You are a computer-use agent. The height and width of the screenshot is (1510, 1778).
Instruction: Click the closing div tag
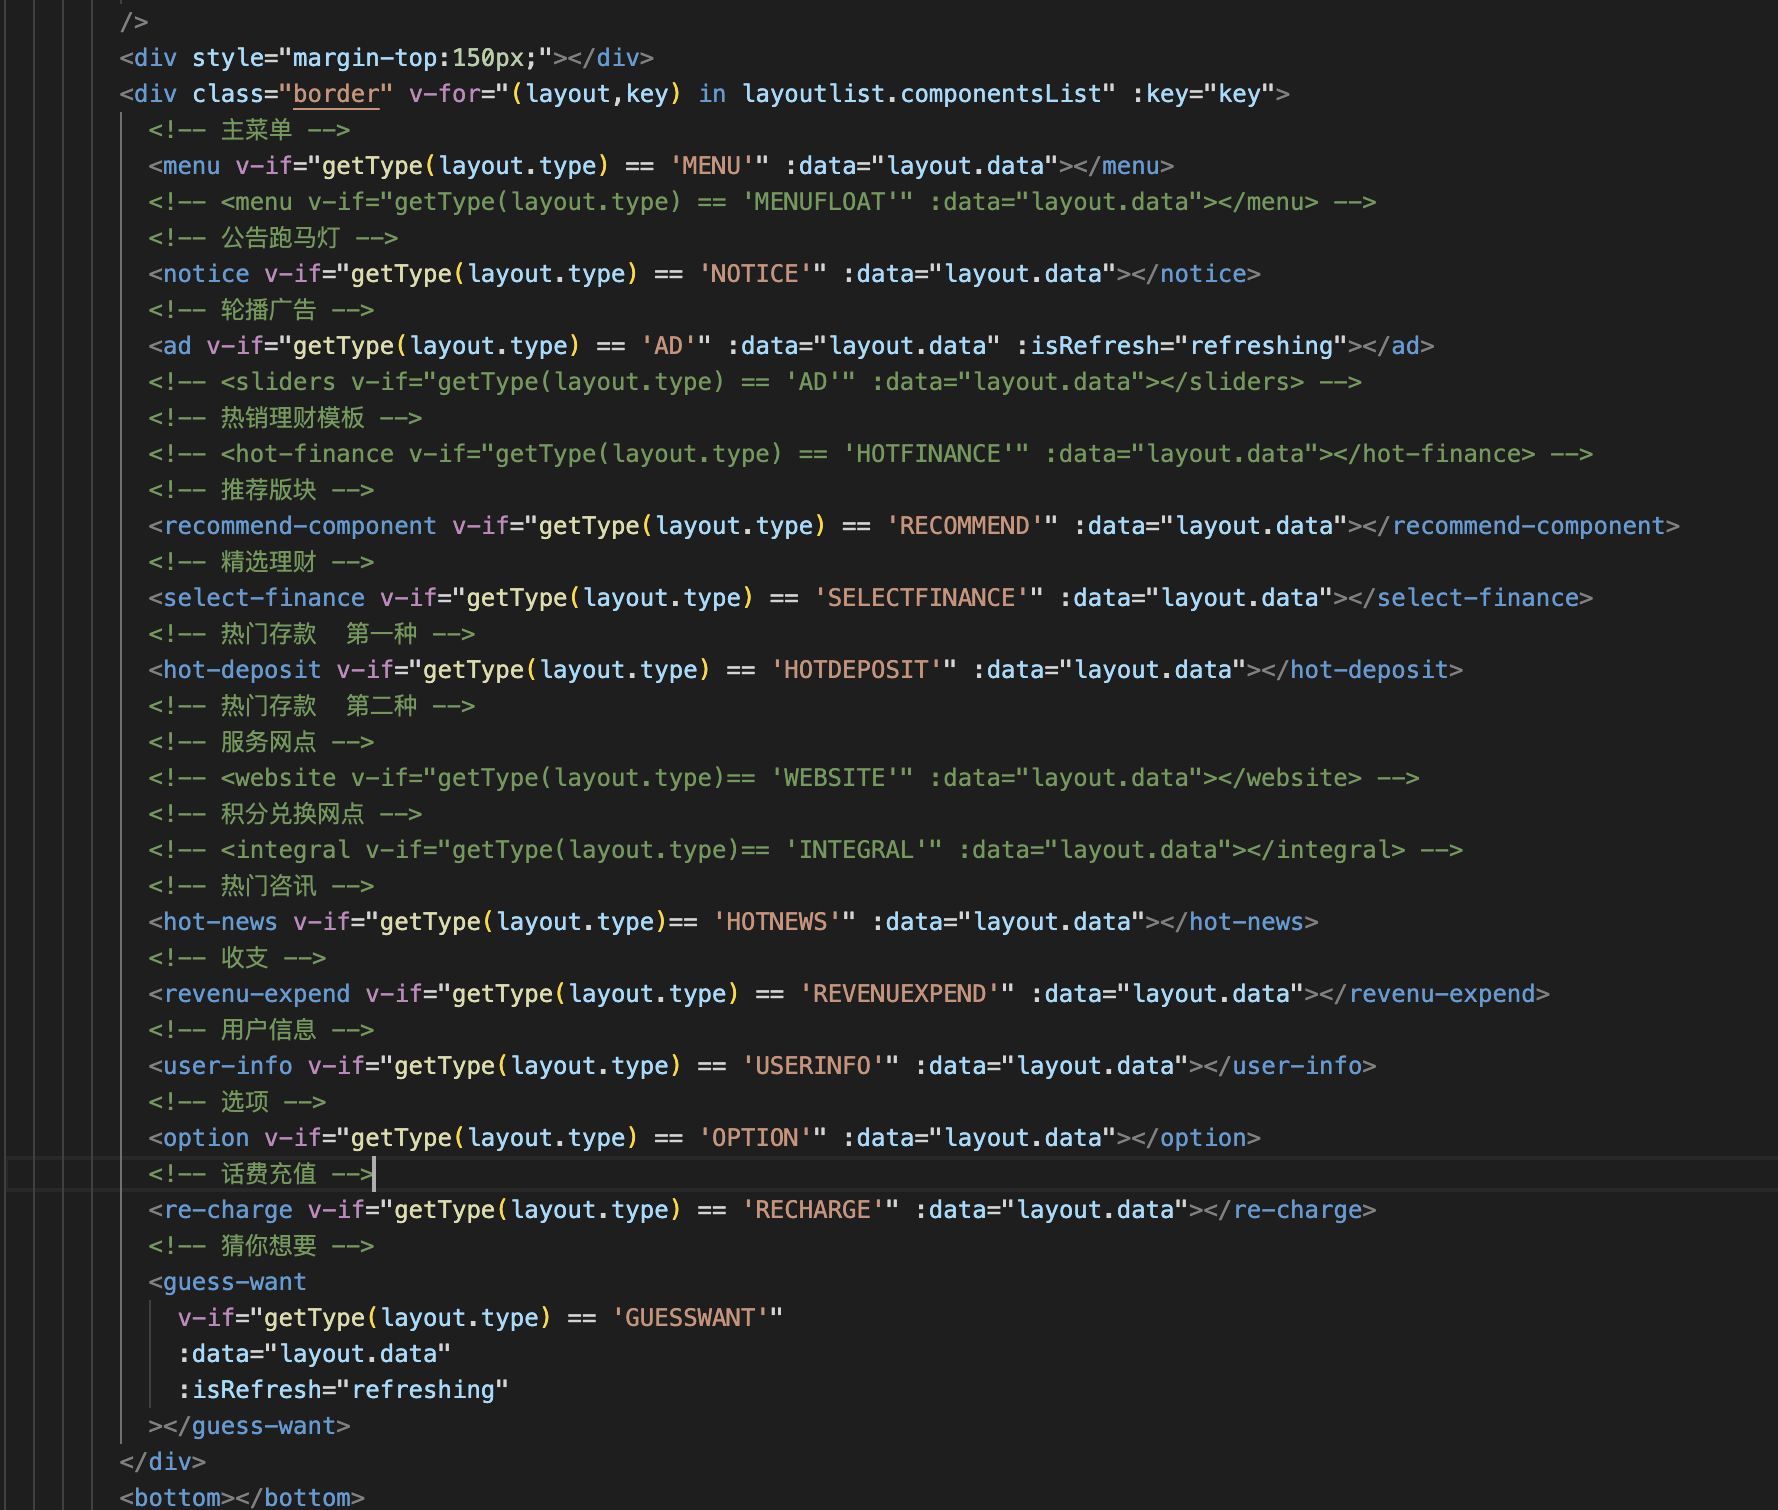click(x=163, y=1462)
